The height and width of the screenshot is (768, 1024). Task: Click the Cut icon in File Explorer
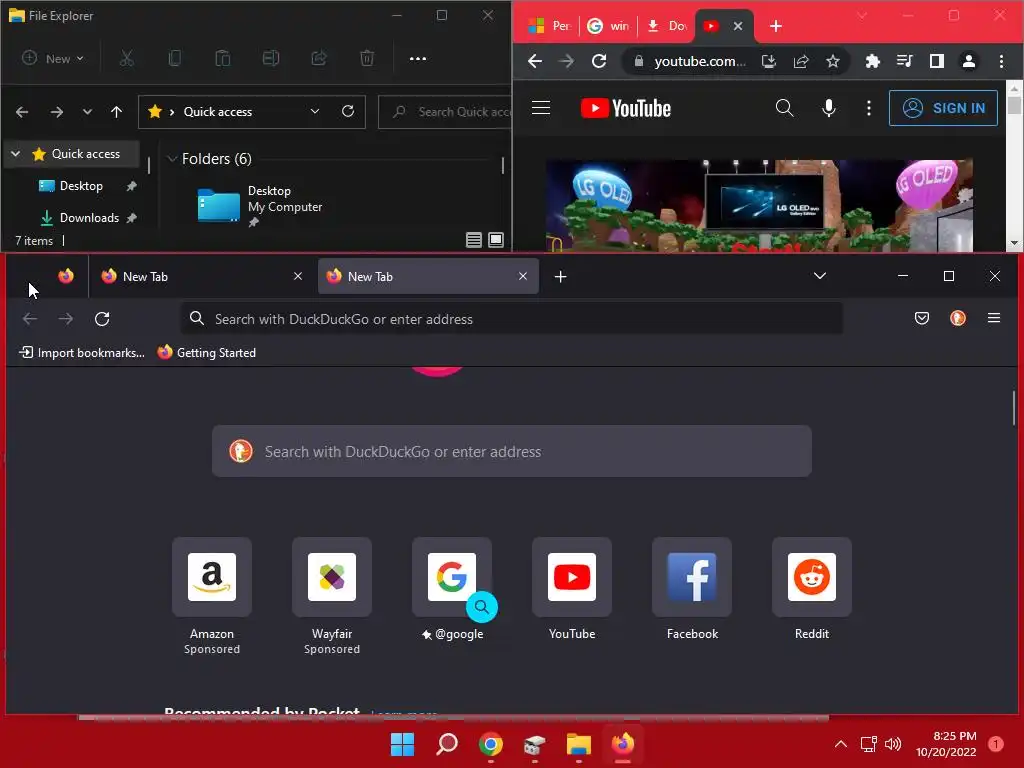click(127, 59)
